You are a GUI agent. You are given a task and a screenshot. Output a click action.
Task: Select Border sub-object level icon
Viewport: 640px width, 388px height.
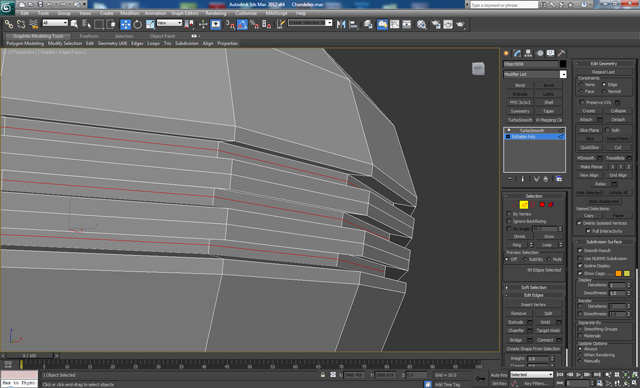533,204
